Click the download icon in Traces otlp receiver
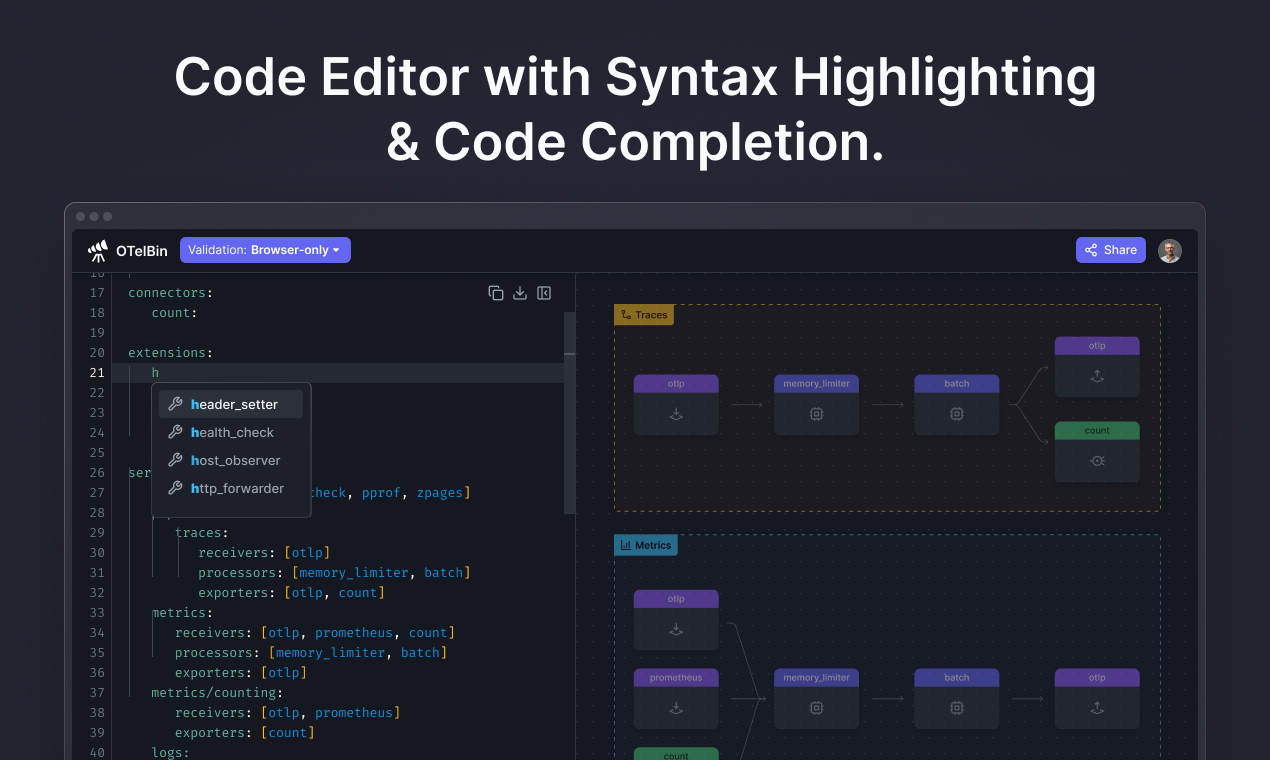1270x760 pixels. click(676, 414)
